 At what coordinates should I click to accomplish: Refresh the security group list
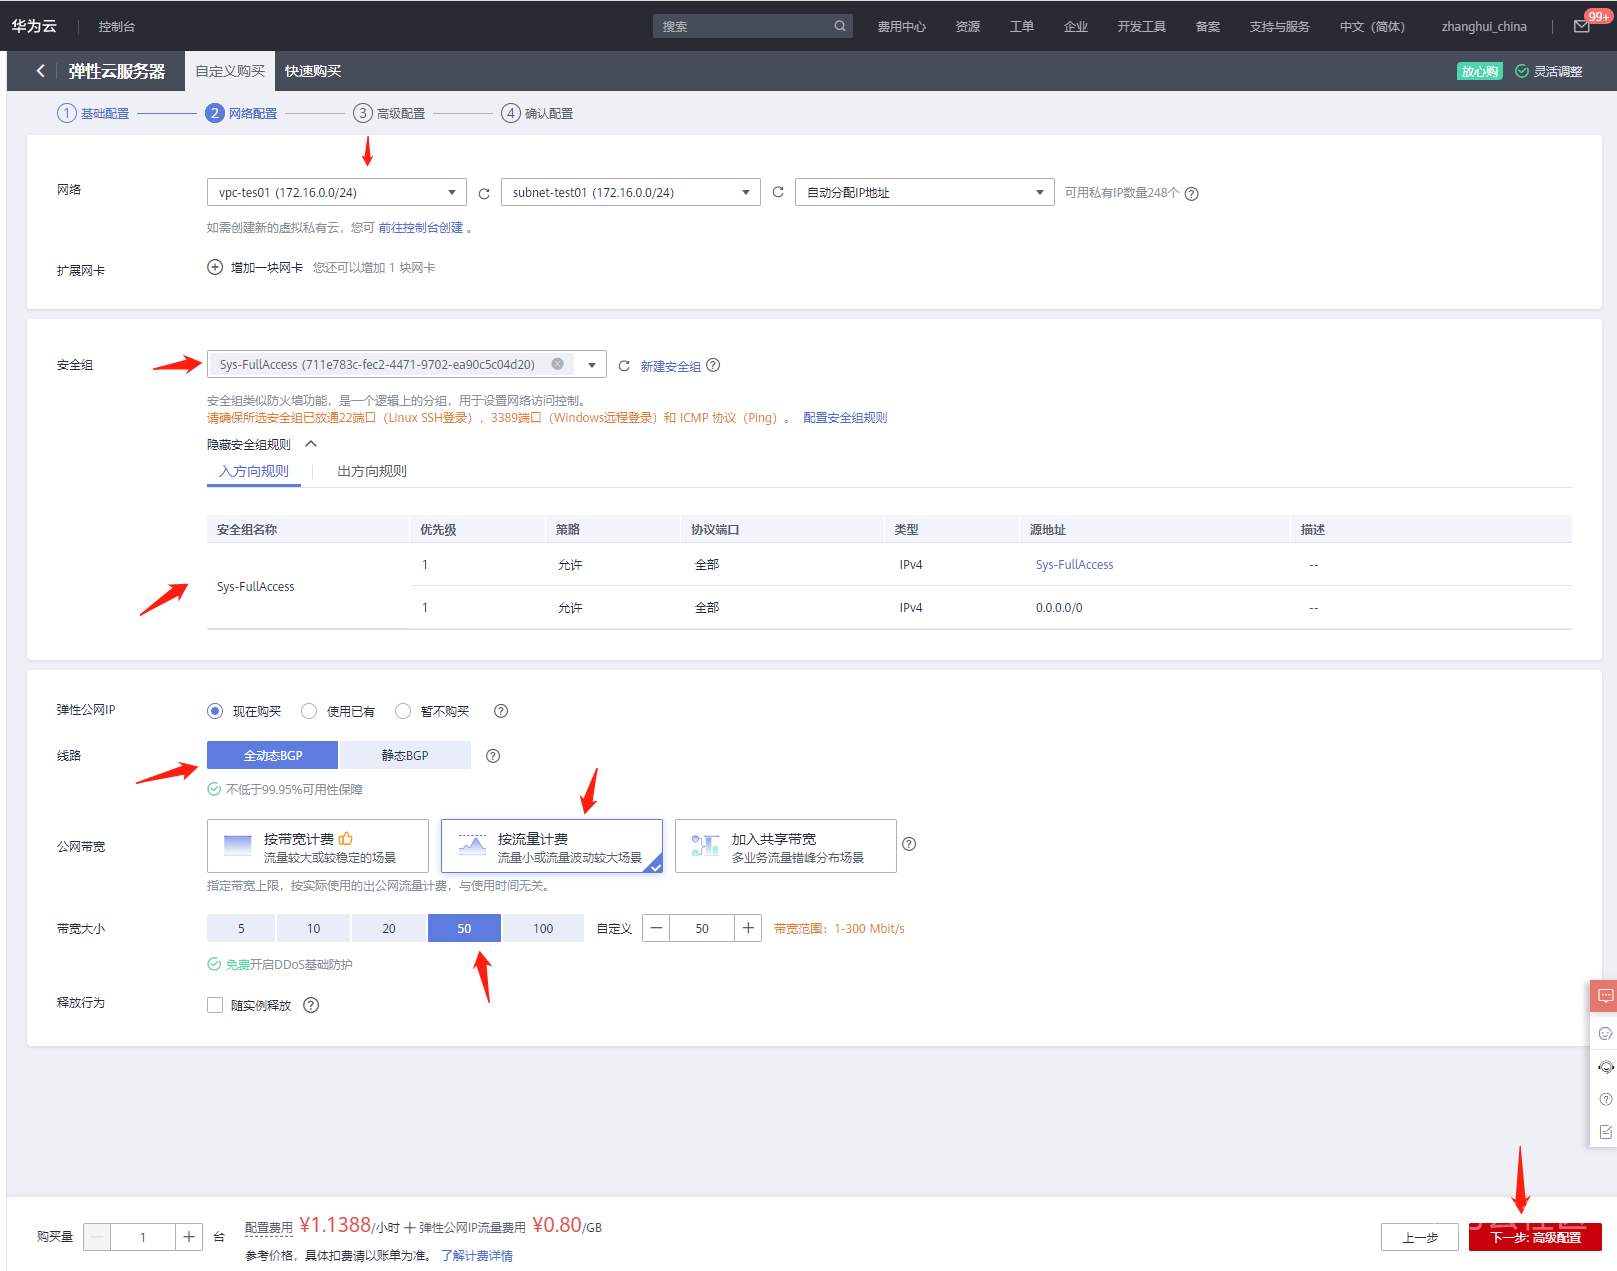[624, 366]
